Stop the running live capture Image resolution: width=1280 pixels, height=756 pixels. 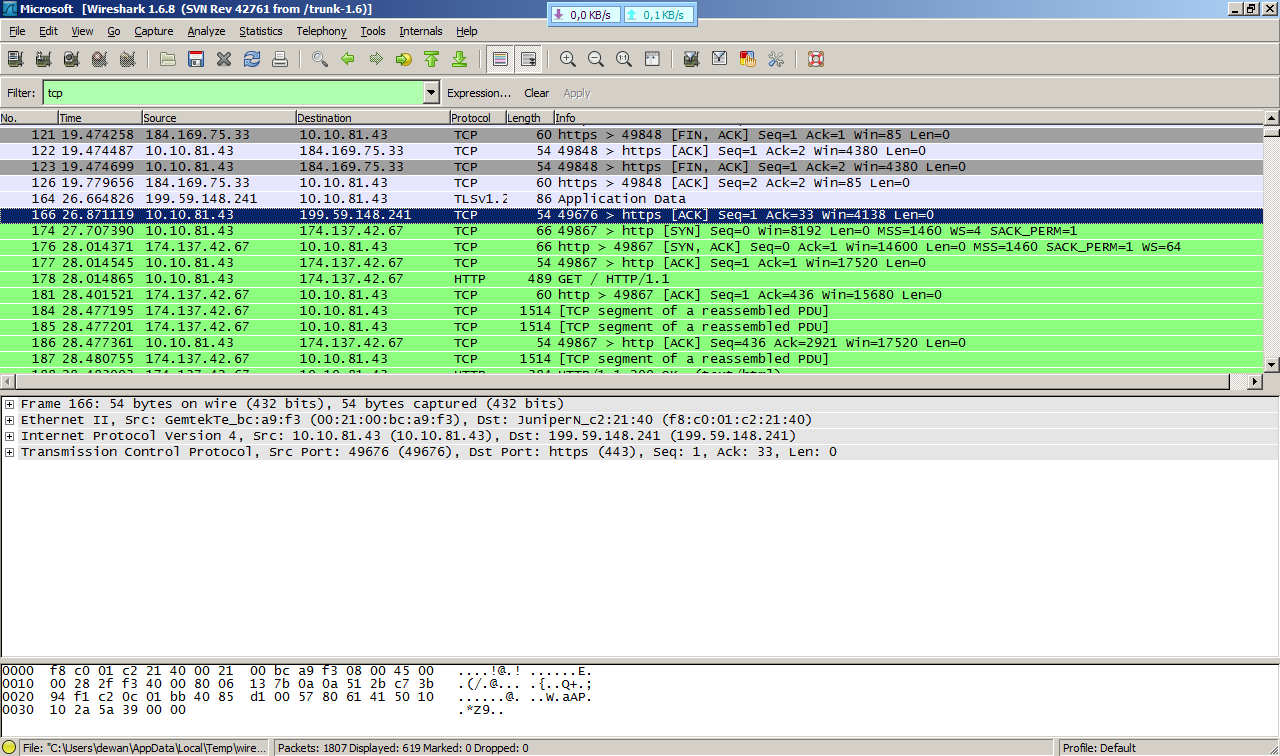[x=99, y=59]
